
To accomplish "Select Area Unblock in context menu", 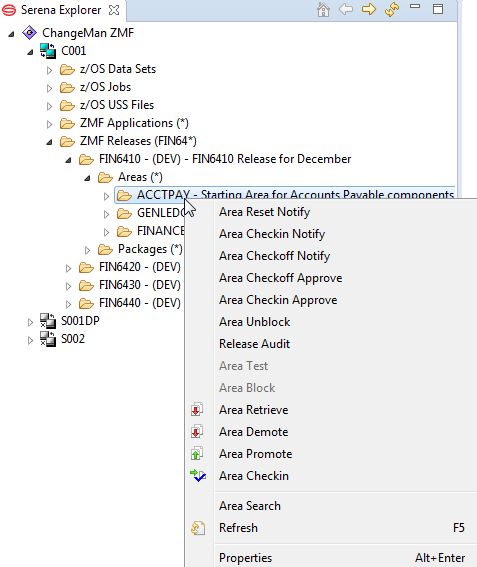I will [255, 322].
